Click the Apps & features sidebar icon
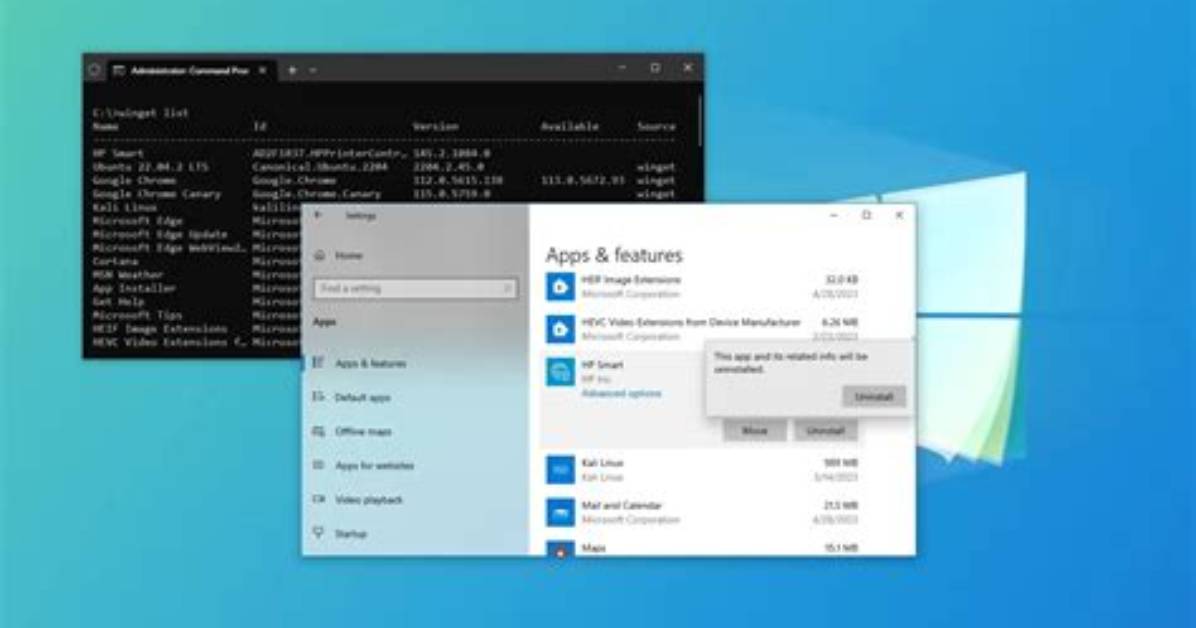Screen dimensions: 1196x628 tap(319, 363)
